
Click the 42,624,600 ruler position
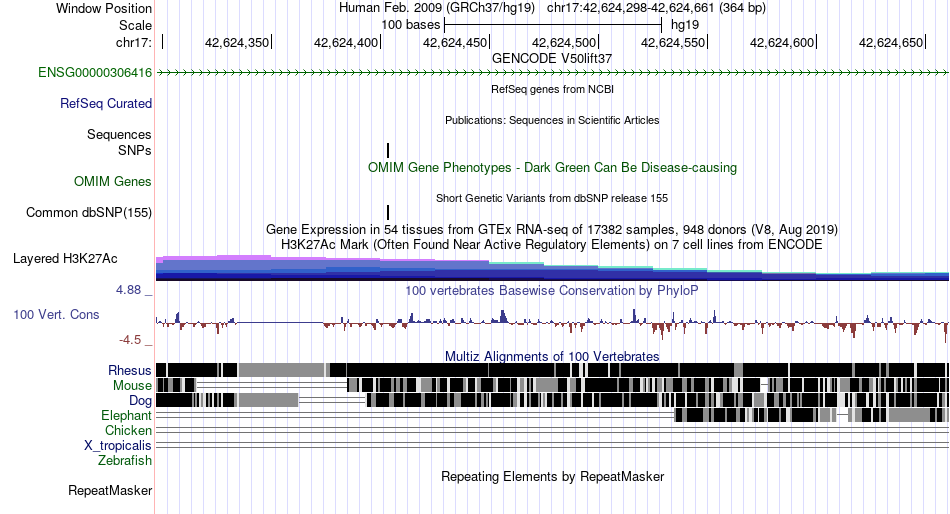(x=782, y=42)
